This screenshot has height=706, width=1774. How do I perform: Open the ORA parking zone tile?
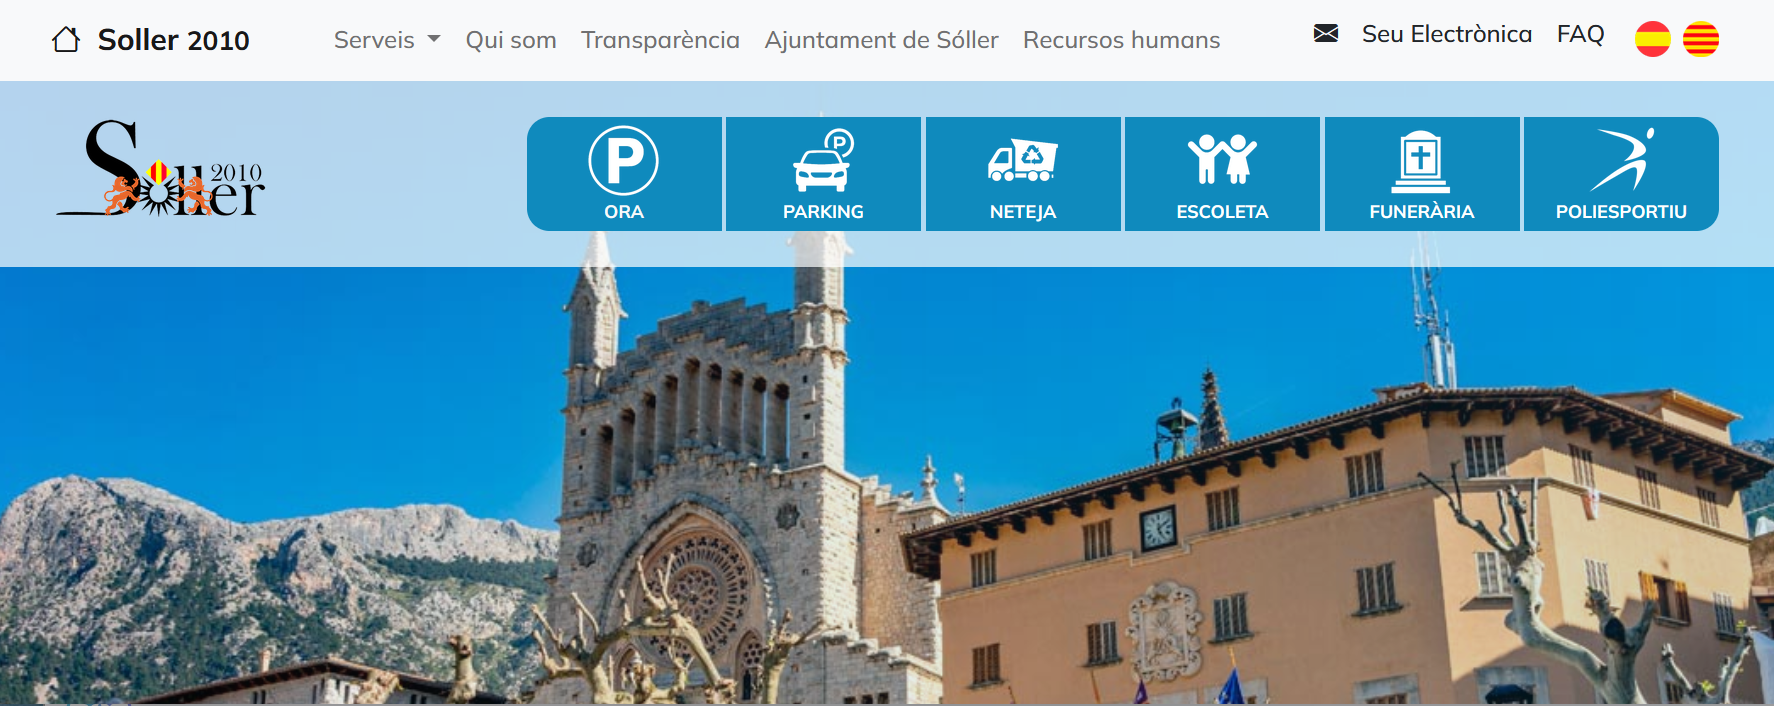pyautogui.click(x=624, y=174)
